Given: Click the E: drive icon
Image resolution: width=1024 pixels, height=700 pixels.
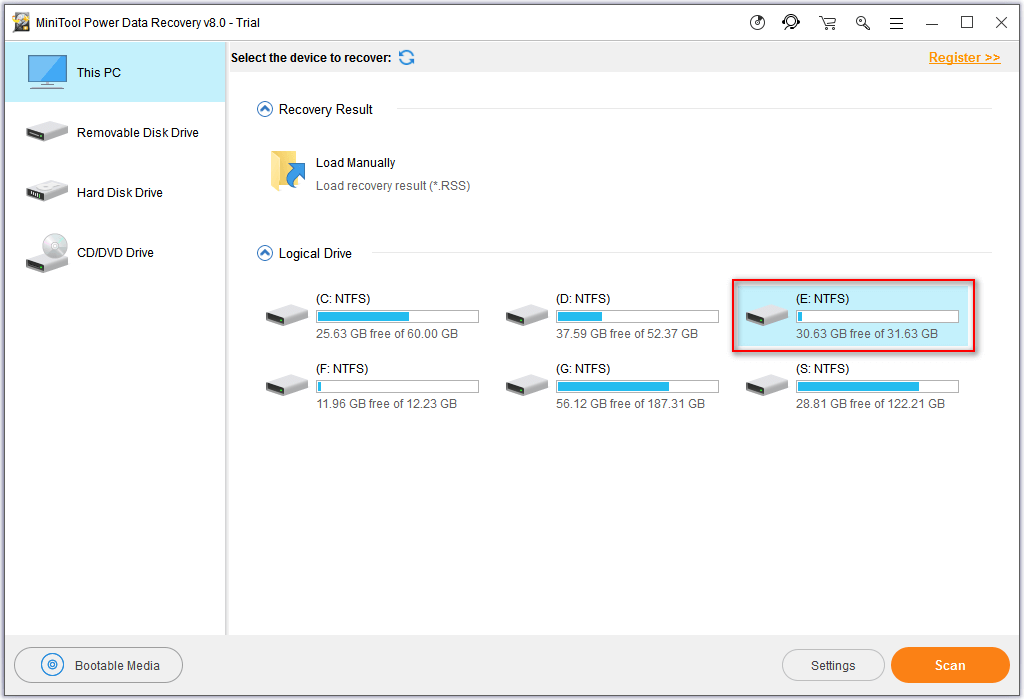Looking at the screenshot, I should tap(767, 315).
